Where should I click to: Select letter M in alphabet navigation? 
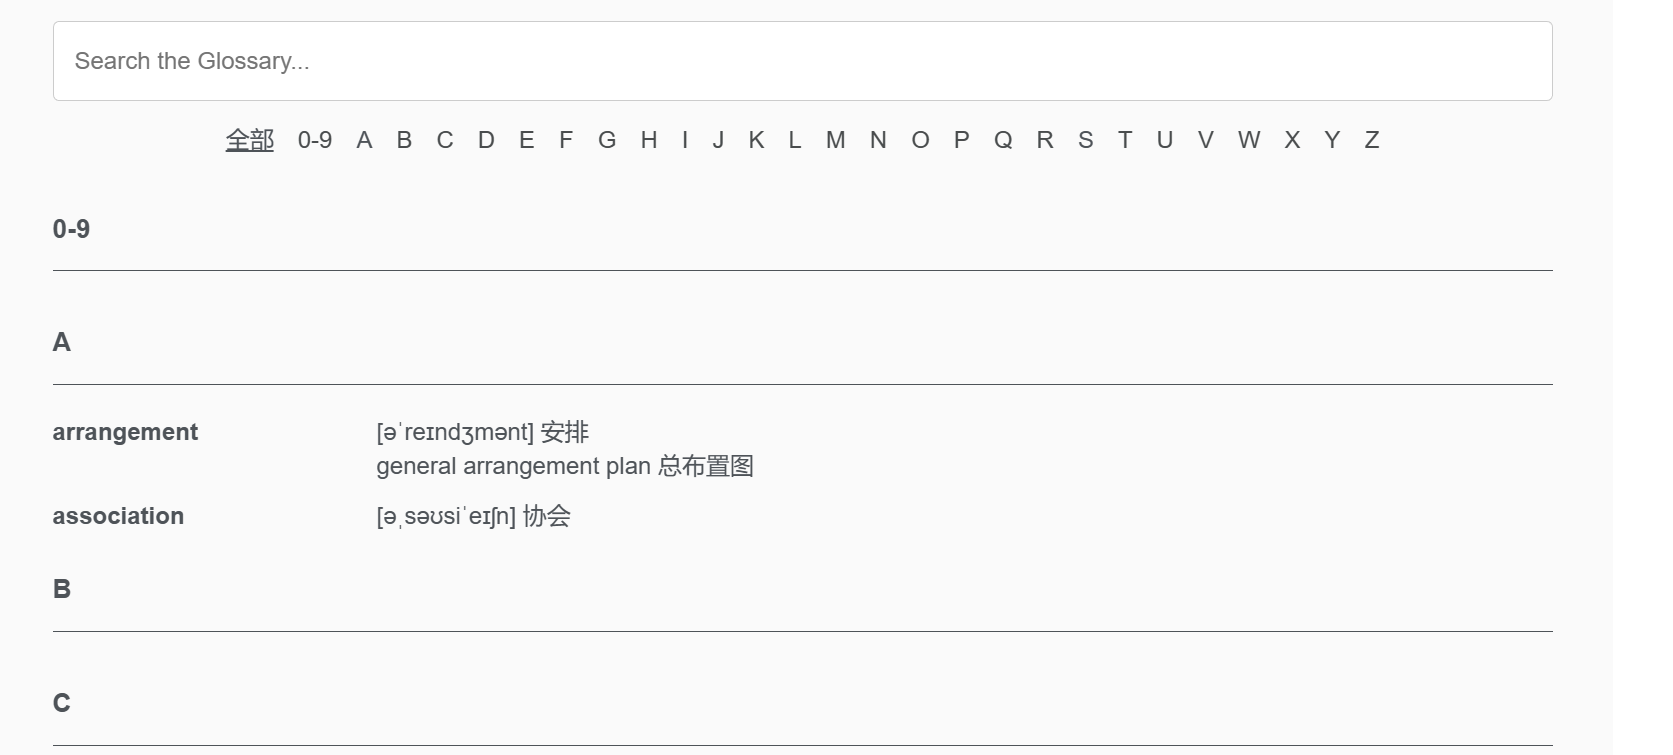(x=836, y=140)
